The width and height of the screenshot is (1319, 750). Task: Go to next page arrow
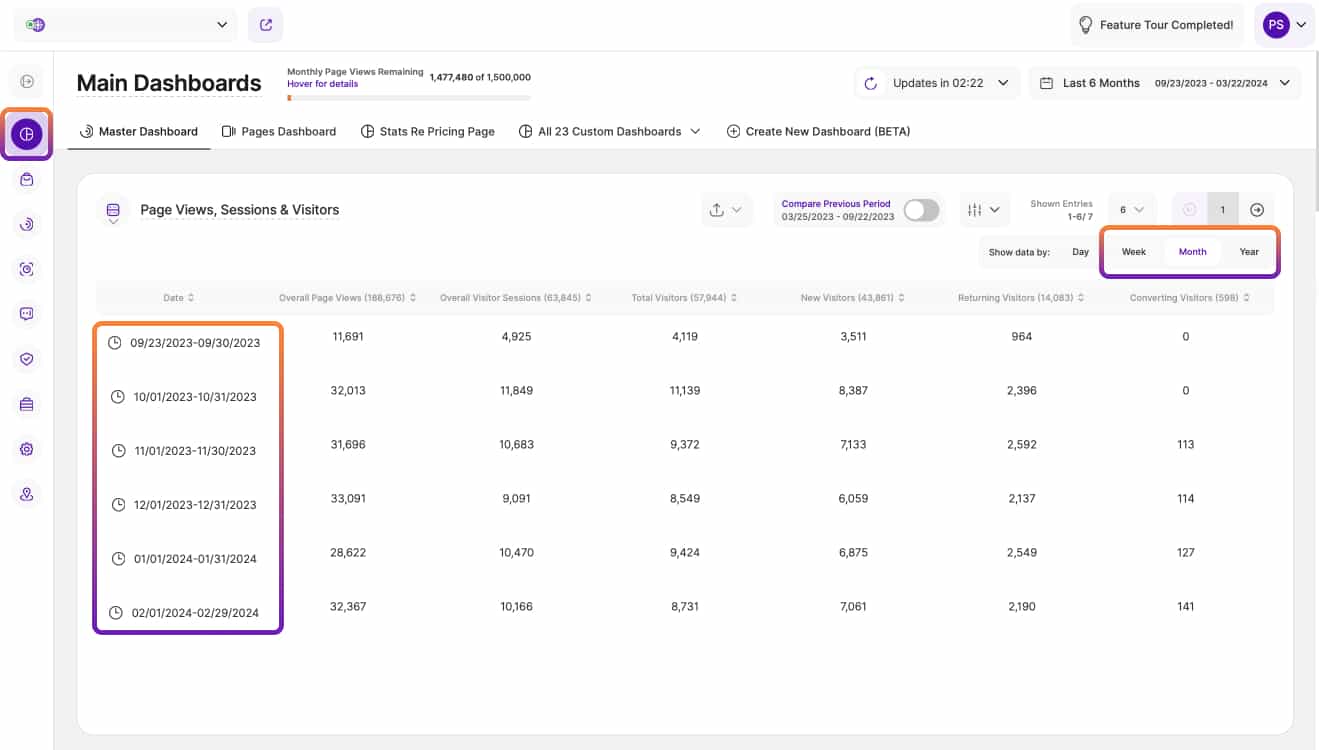[x=1257, y=210]
